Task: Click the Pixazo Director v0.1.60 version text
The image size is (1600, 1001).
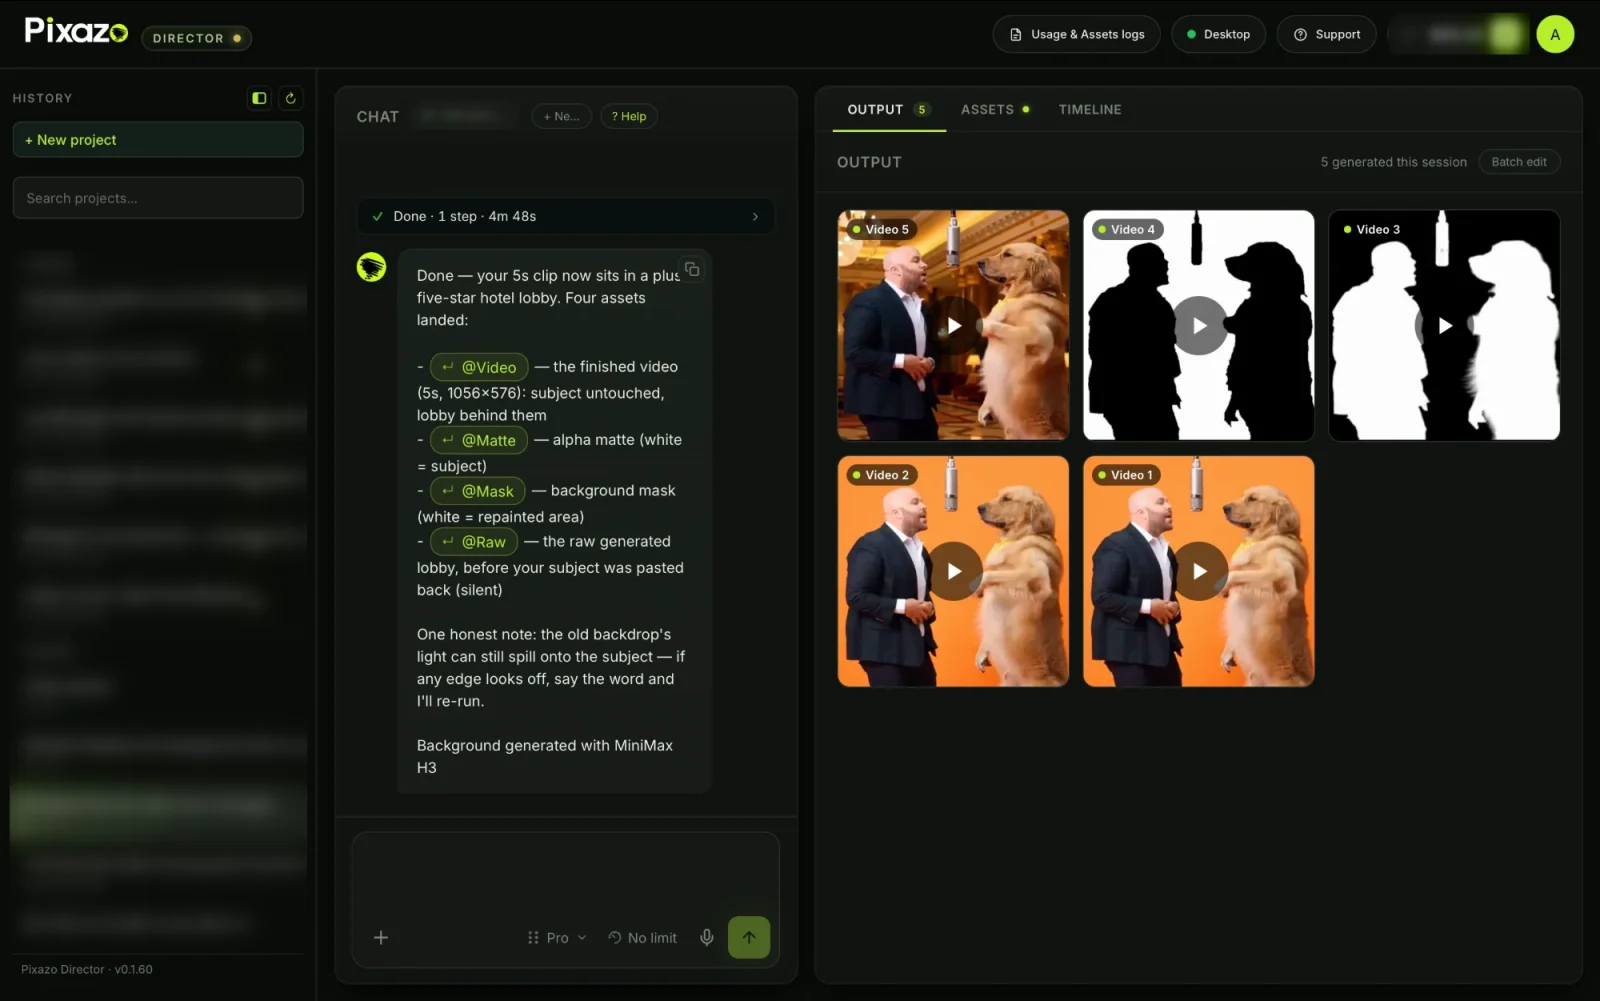Action: [87, 970]
